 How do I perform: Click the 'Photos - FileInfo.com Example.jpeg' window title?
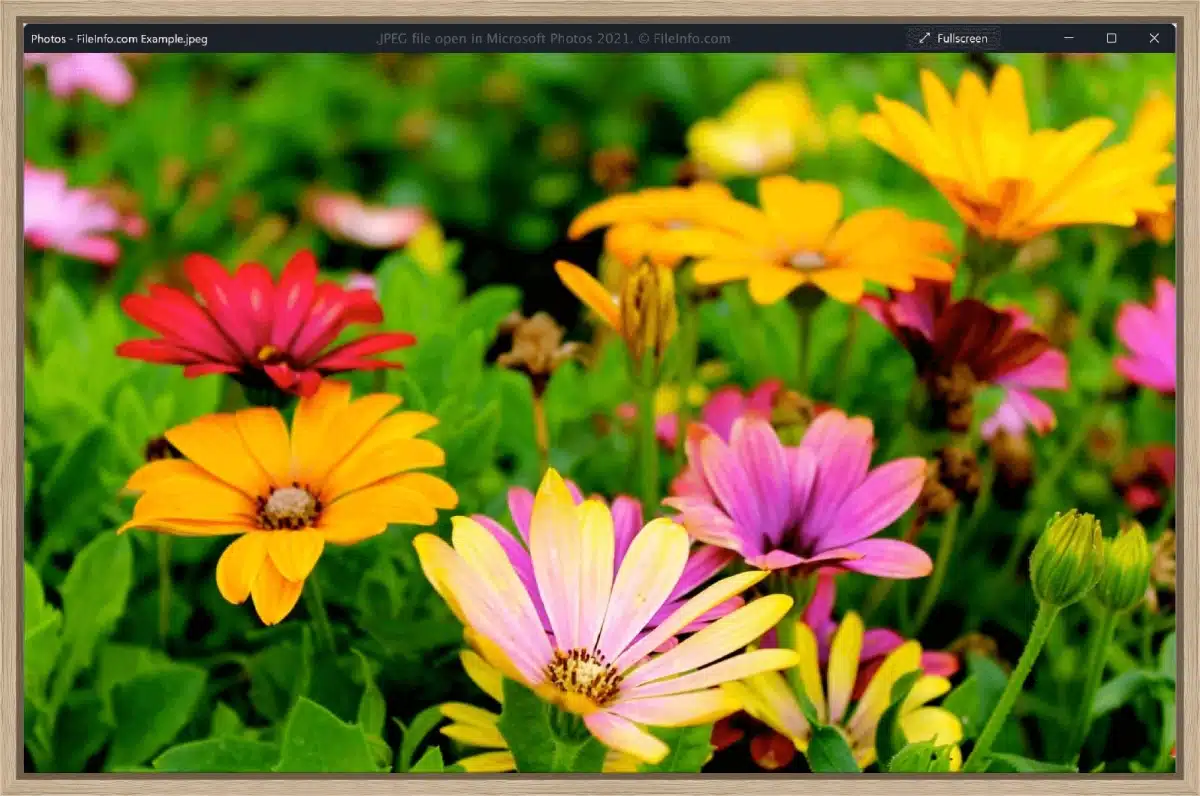pos(119,39)
